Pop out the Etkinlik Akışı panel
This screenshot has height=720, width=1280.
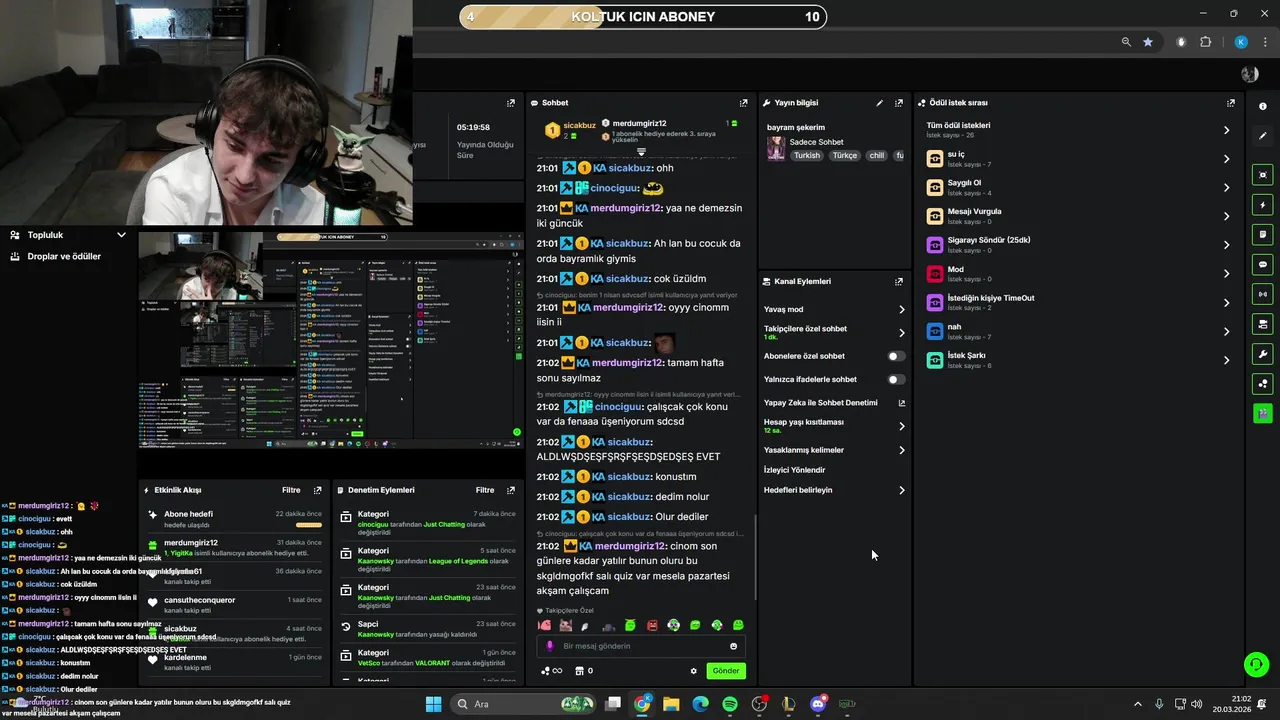(317, 491)
